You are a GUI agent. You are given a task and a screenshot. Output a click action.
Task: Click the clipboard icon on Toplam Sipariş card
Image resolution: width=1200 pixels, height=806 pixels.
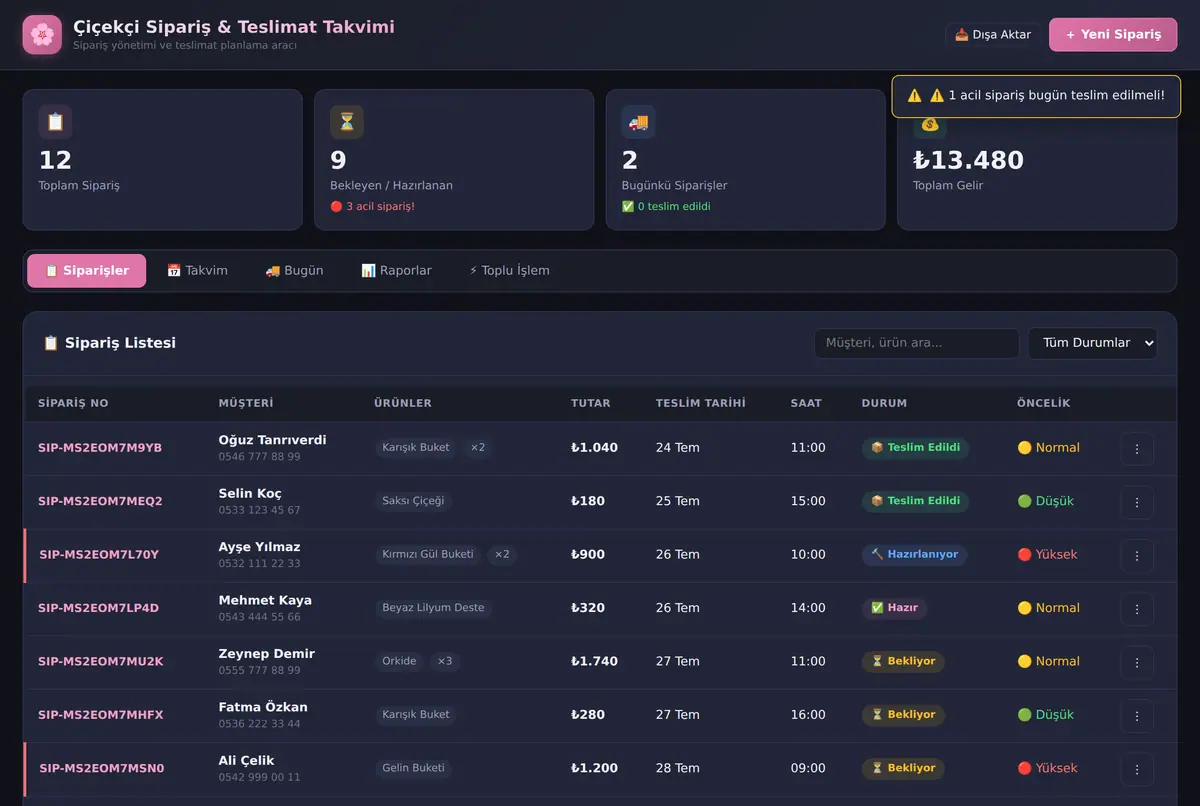pos(55,122)
